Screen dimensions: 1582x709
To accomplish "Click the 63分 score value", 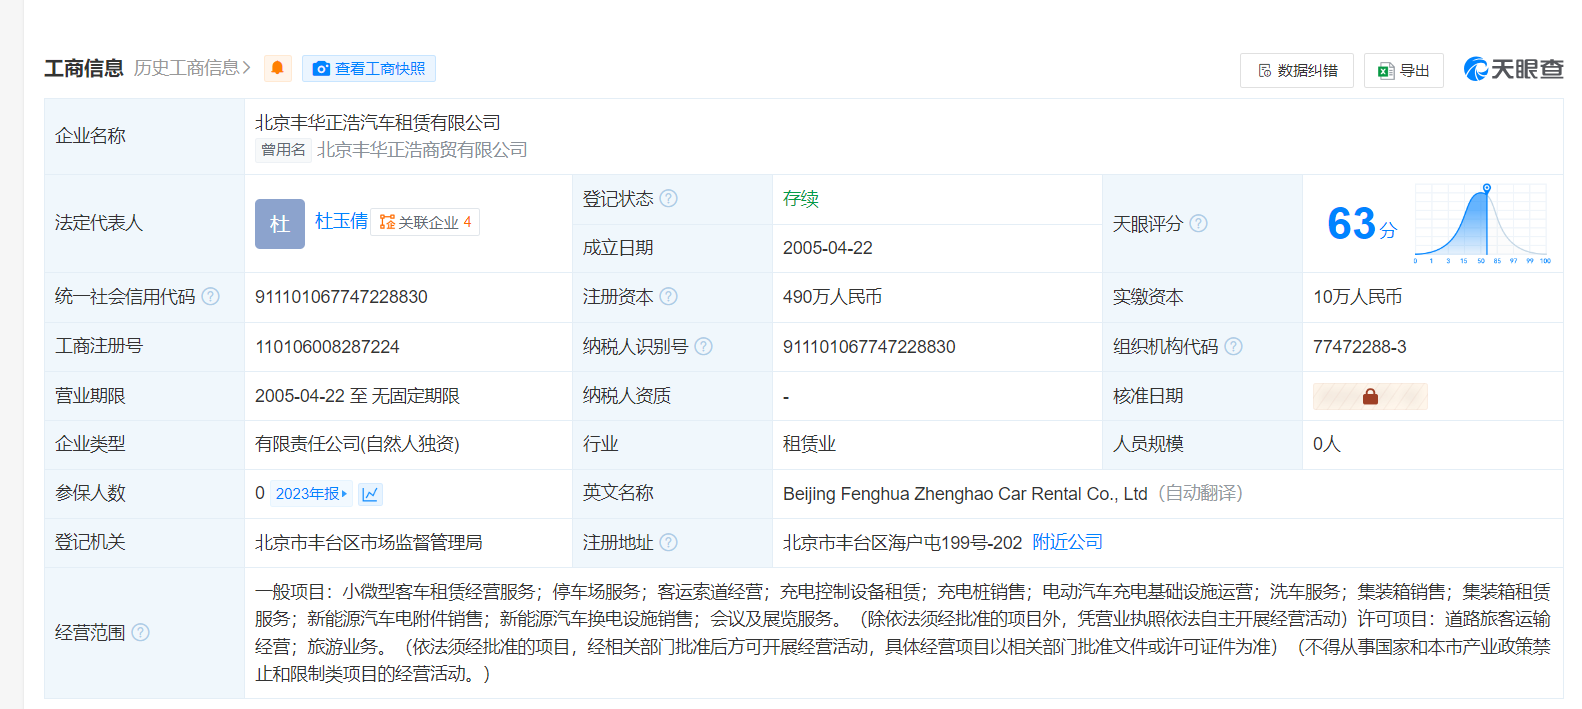I will click(x=1361, y=224).
